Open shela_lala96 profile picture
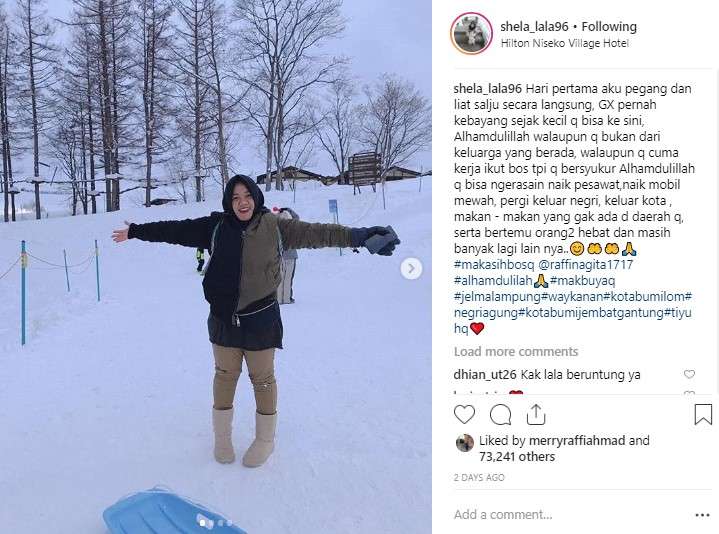Screen dimensions: 719x534 (471, 34)
